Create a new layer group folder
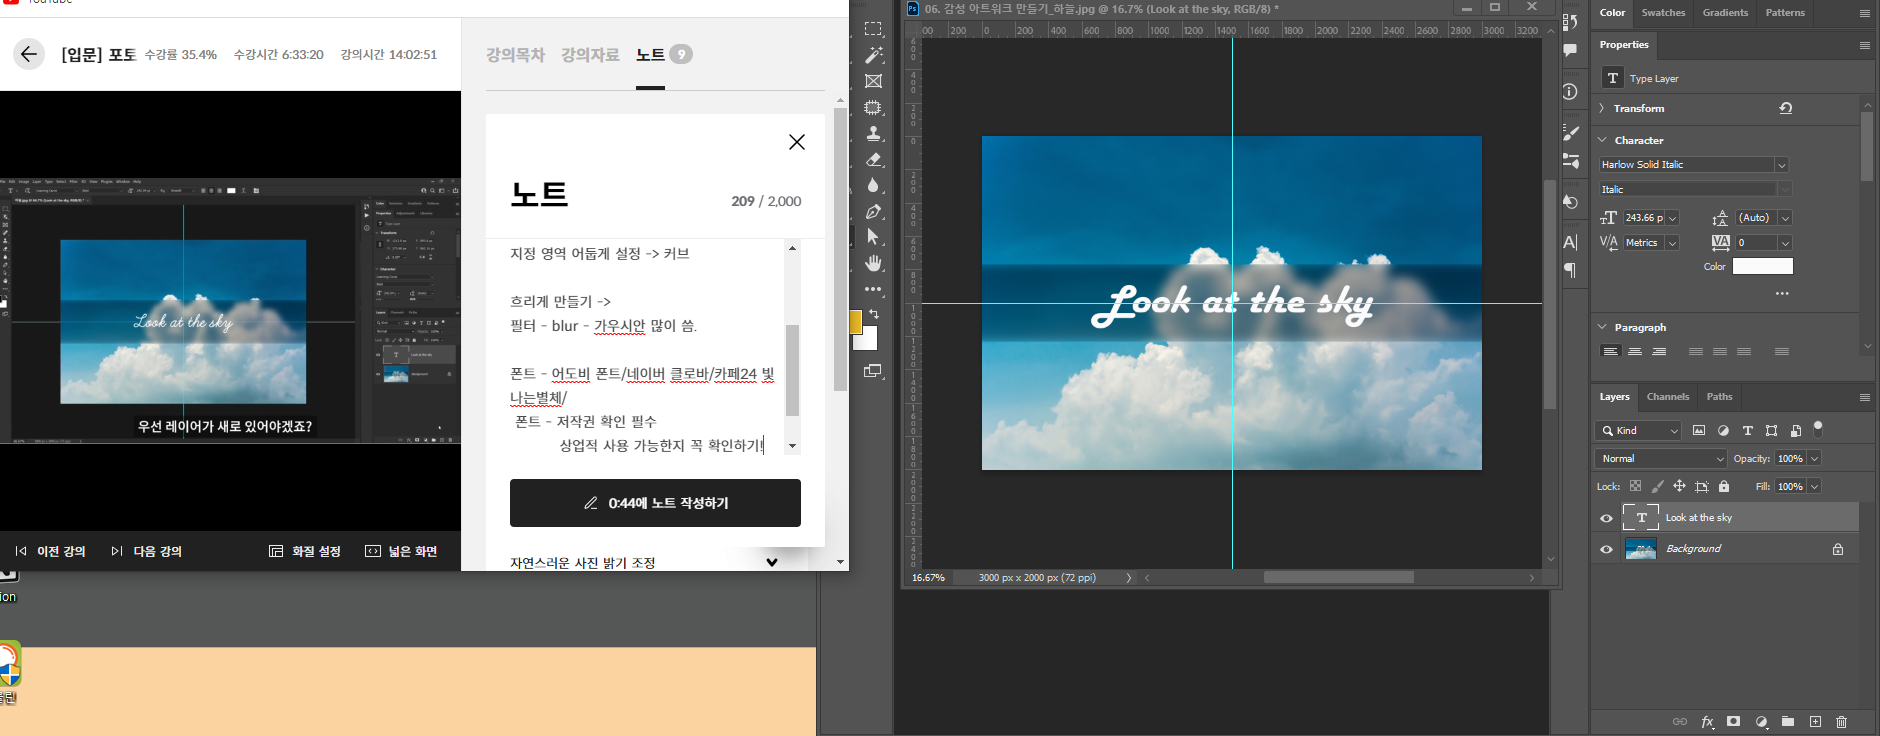The image size is (1880, 736). [x=1787, y=721]
